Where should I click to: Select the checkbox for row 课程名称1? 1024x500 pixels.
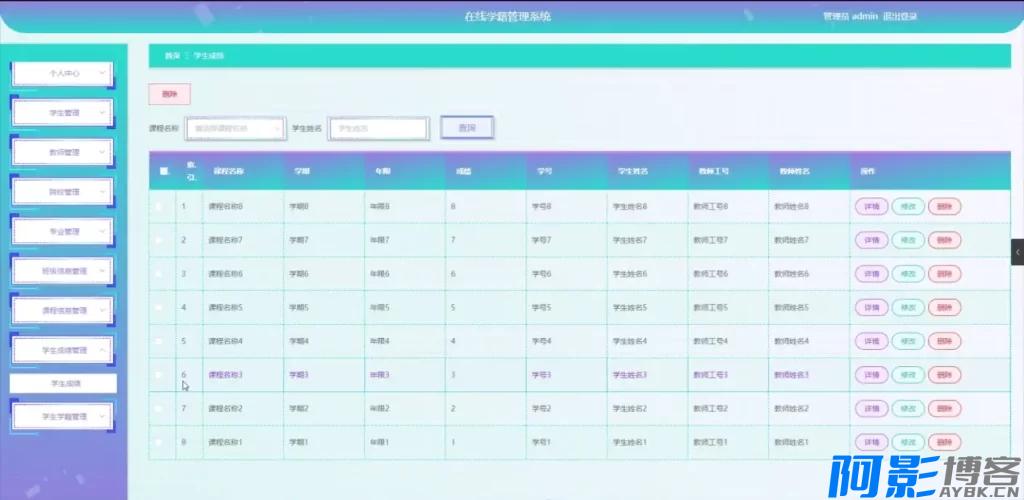[x=159, y=442]
